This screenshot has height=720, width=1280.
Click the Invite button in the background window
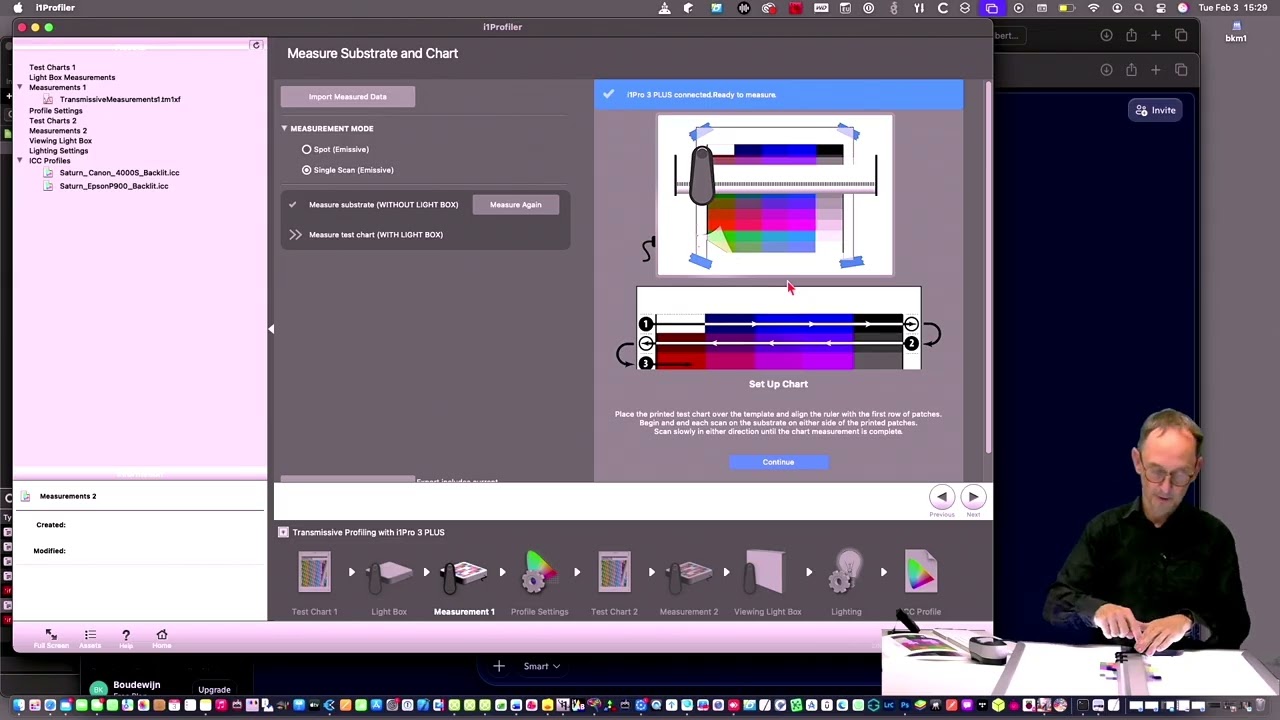[x=1155, y=110]
